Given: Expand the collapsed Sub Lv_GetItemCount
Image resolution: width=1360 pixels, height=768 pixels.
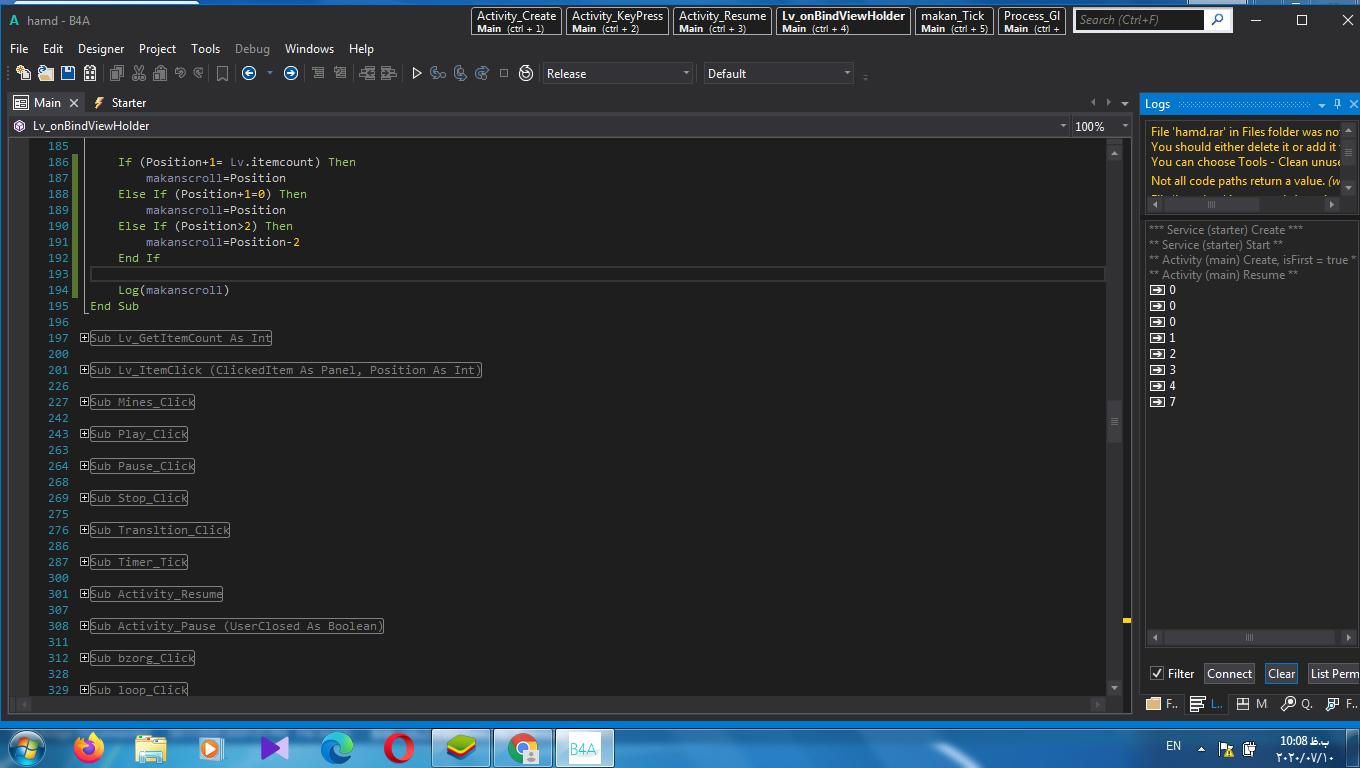Looking at the screenshot, I should point(85,338).
